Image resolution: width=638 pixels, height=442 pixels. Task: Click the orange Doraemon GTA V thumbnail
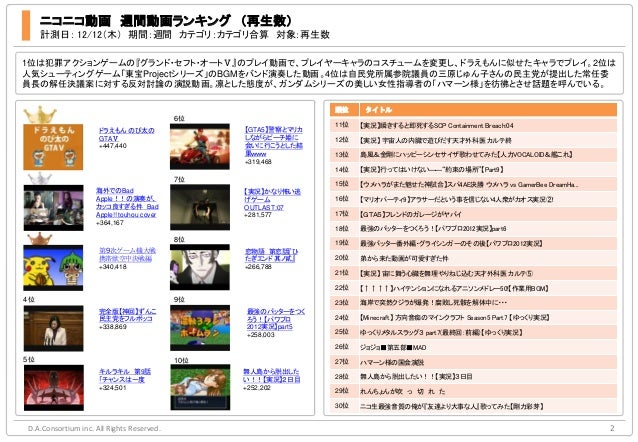point(53,147)
